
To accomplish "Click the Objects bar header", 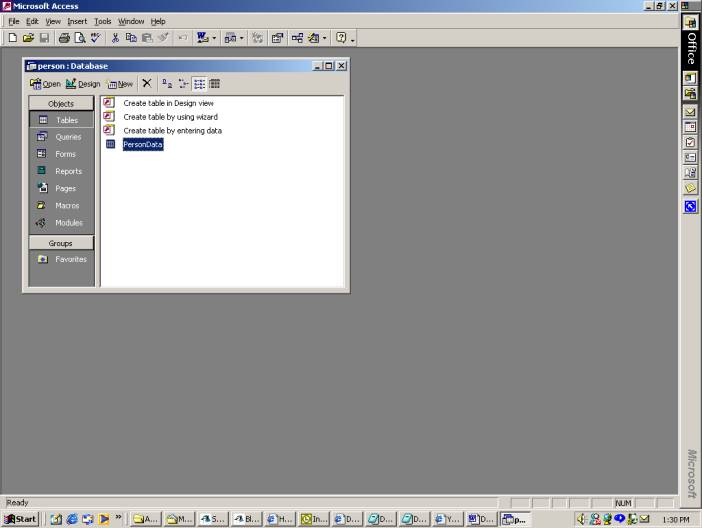I will (x=61, y=103).
